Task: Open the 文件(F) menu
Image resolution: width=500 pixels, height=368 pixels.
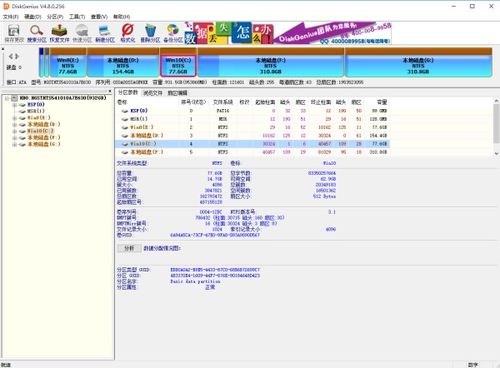Action: [x=11, y=17]
